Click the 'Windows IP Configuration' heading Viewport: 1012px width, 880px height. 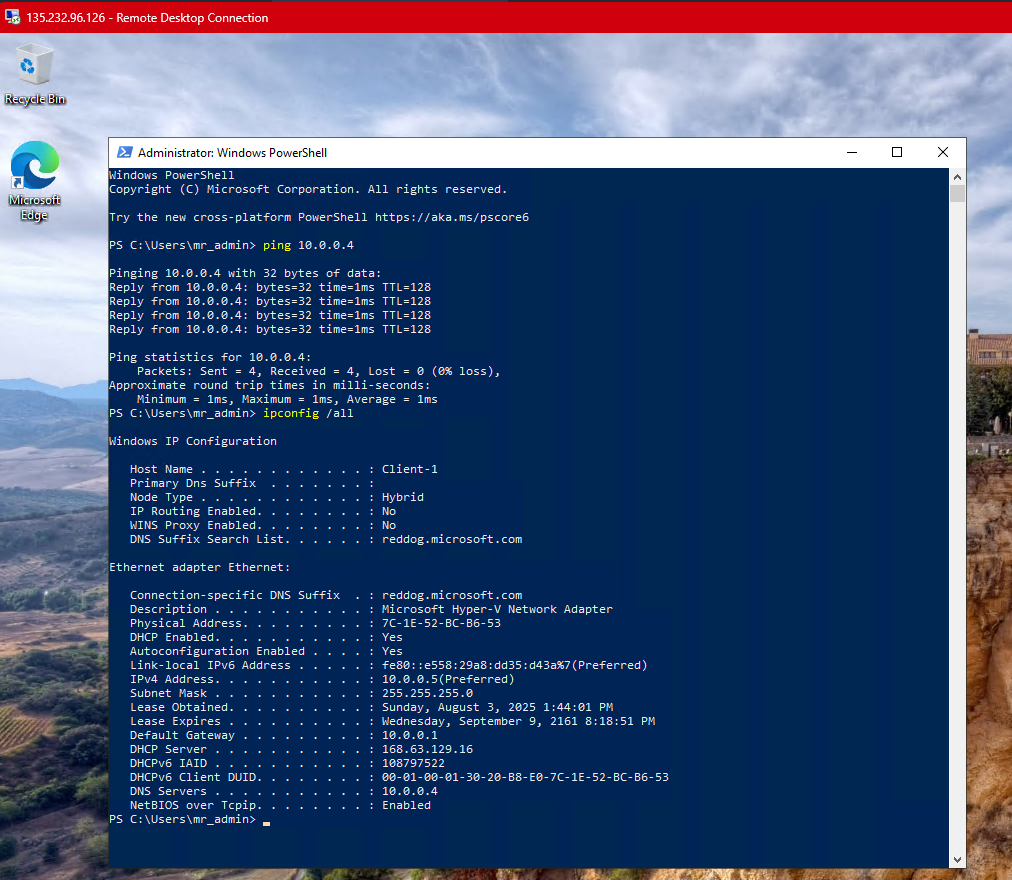point(192,442)
